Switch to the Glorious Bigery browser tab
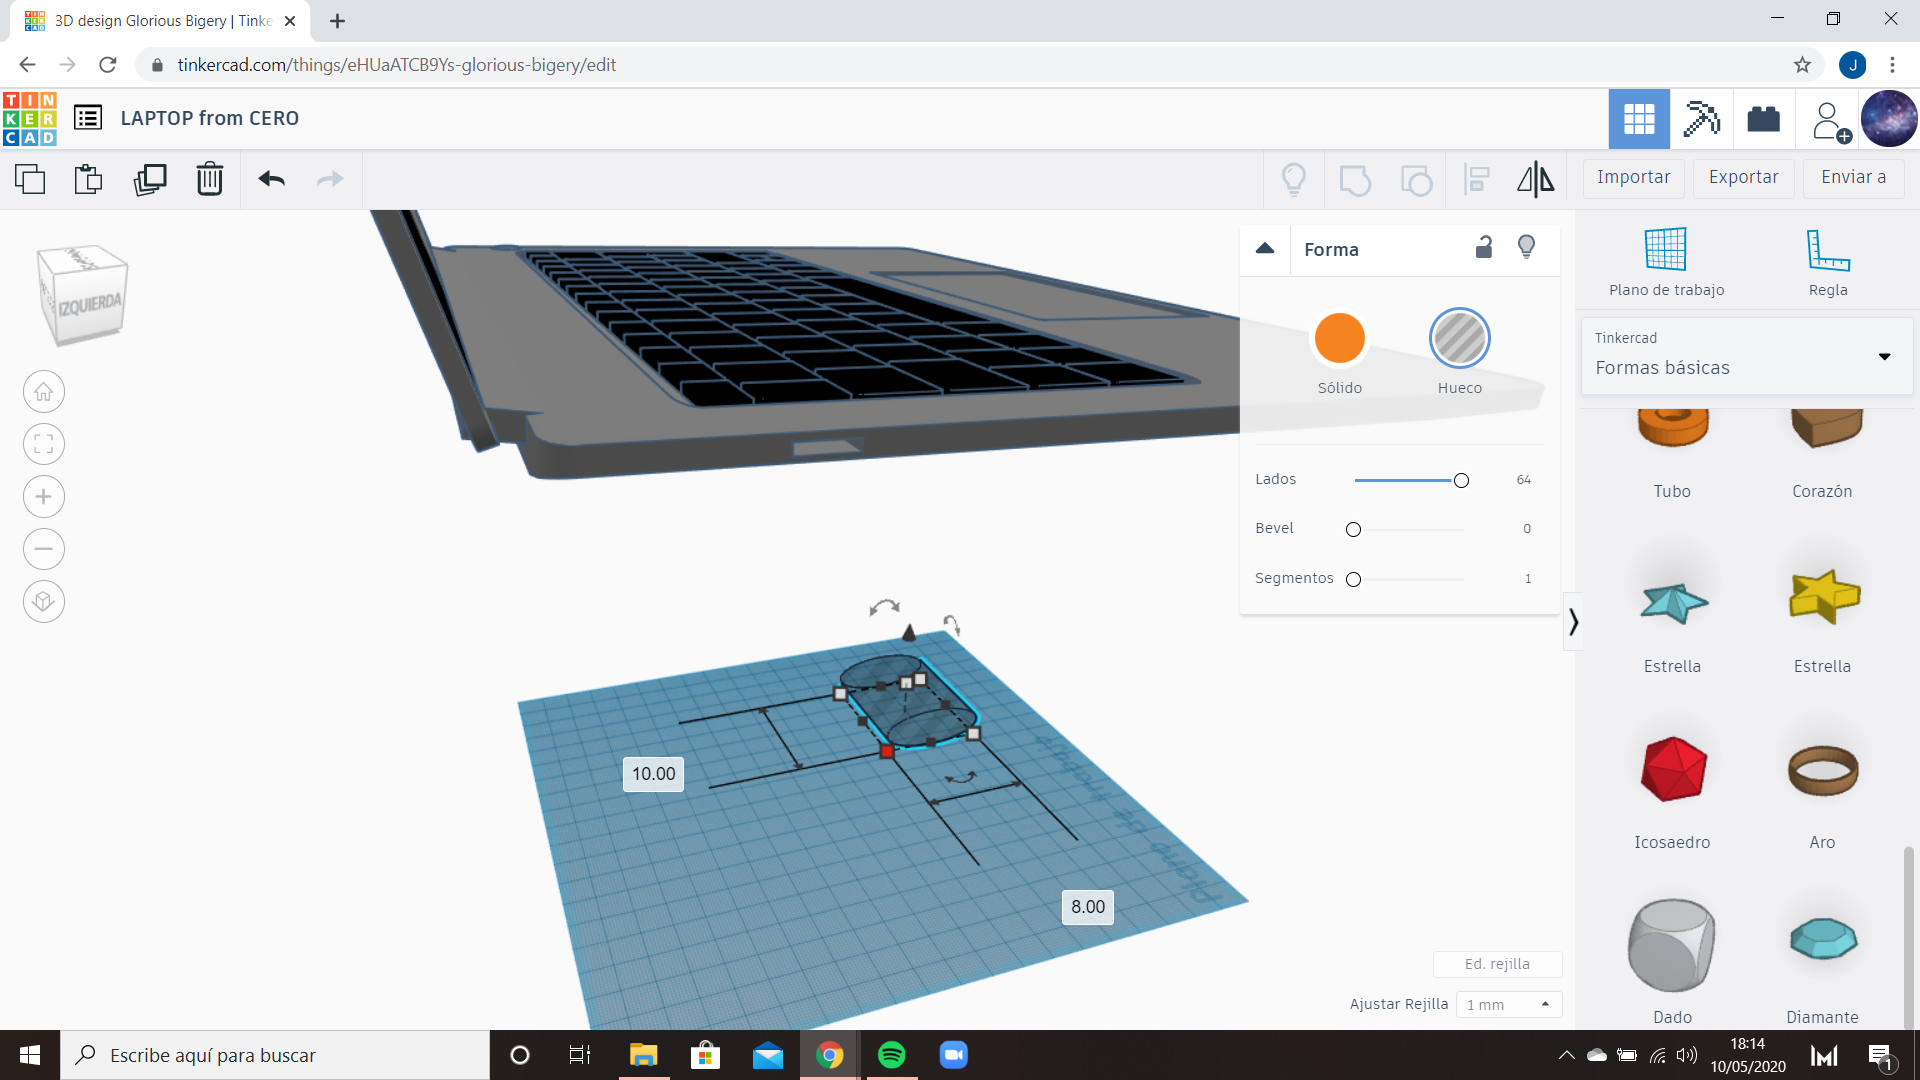This screenshot has height=1080, width=1920. point(150,20)
